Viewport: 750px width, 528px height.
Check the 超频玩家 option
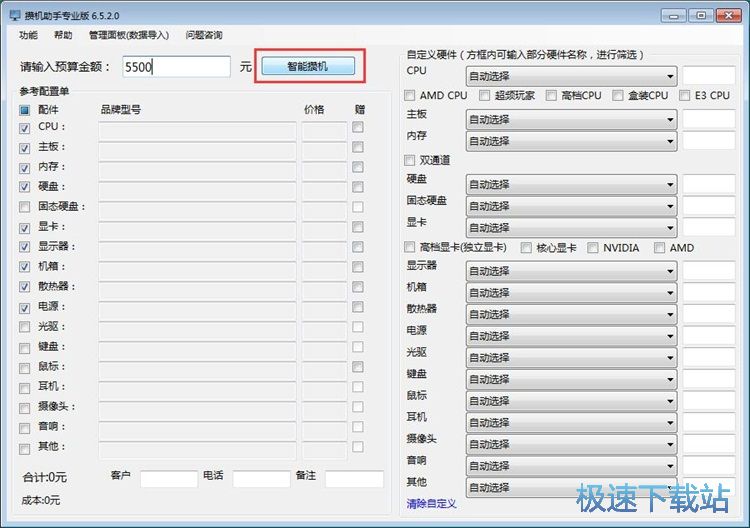pos(485,96)
